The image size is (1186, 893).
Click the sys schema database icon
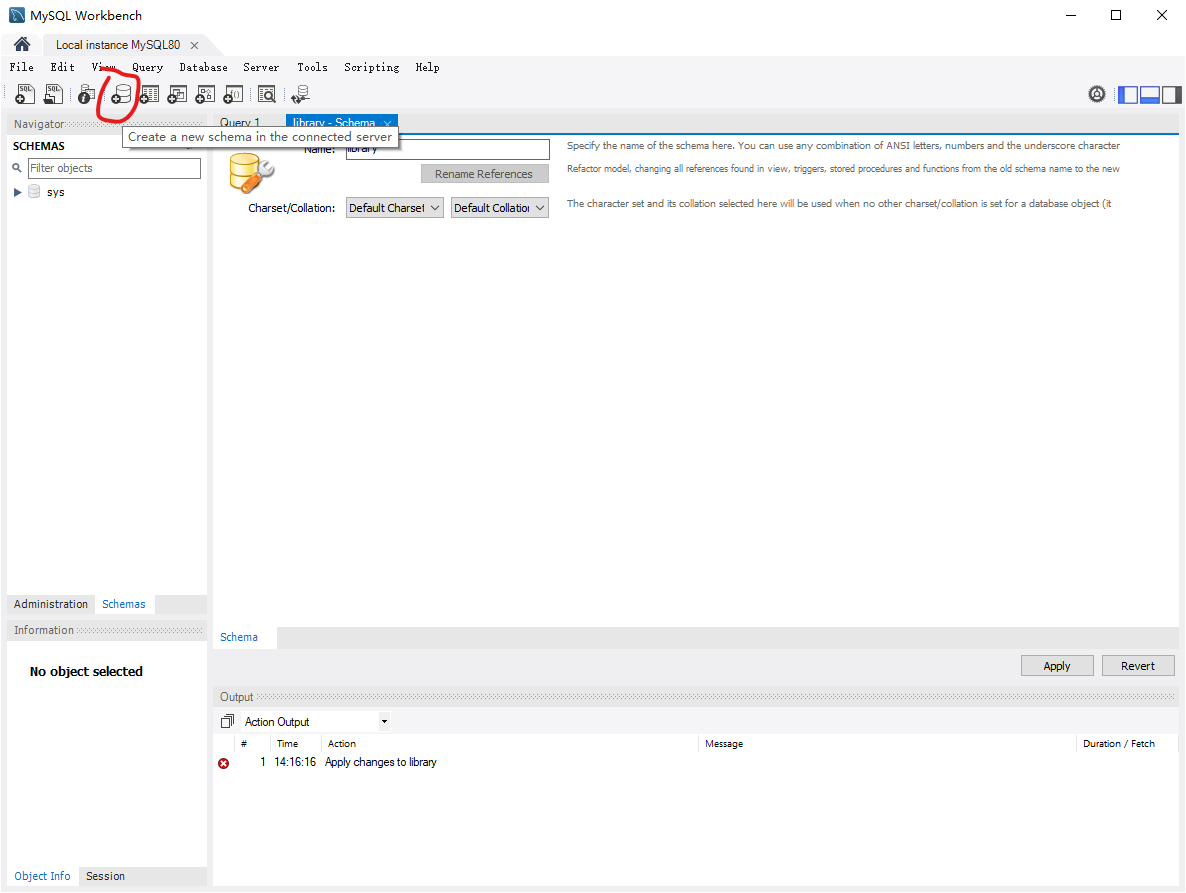point(34,192)
